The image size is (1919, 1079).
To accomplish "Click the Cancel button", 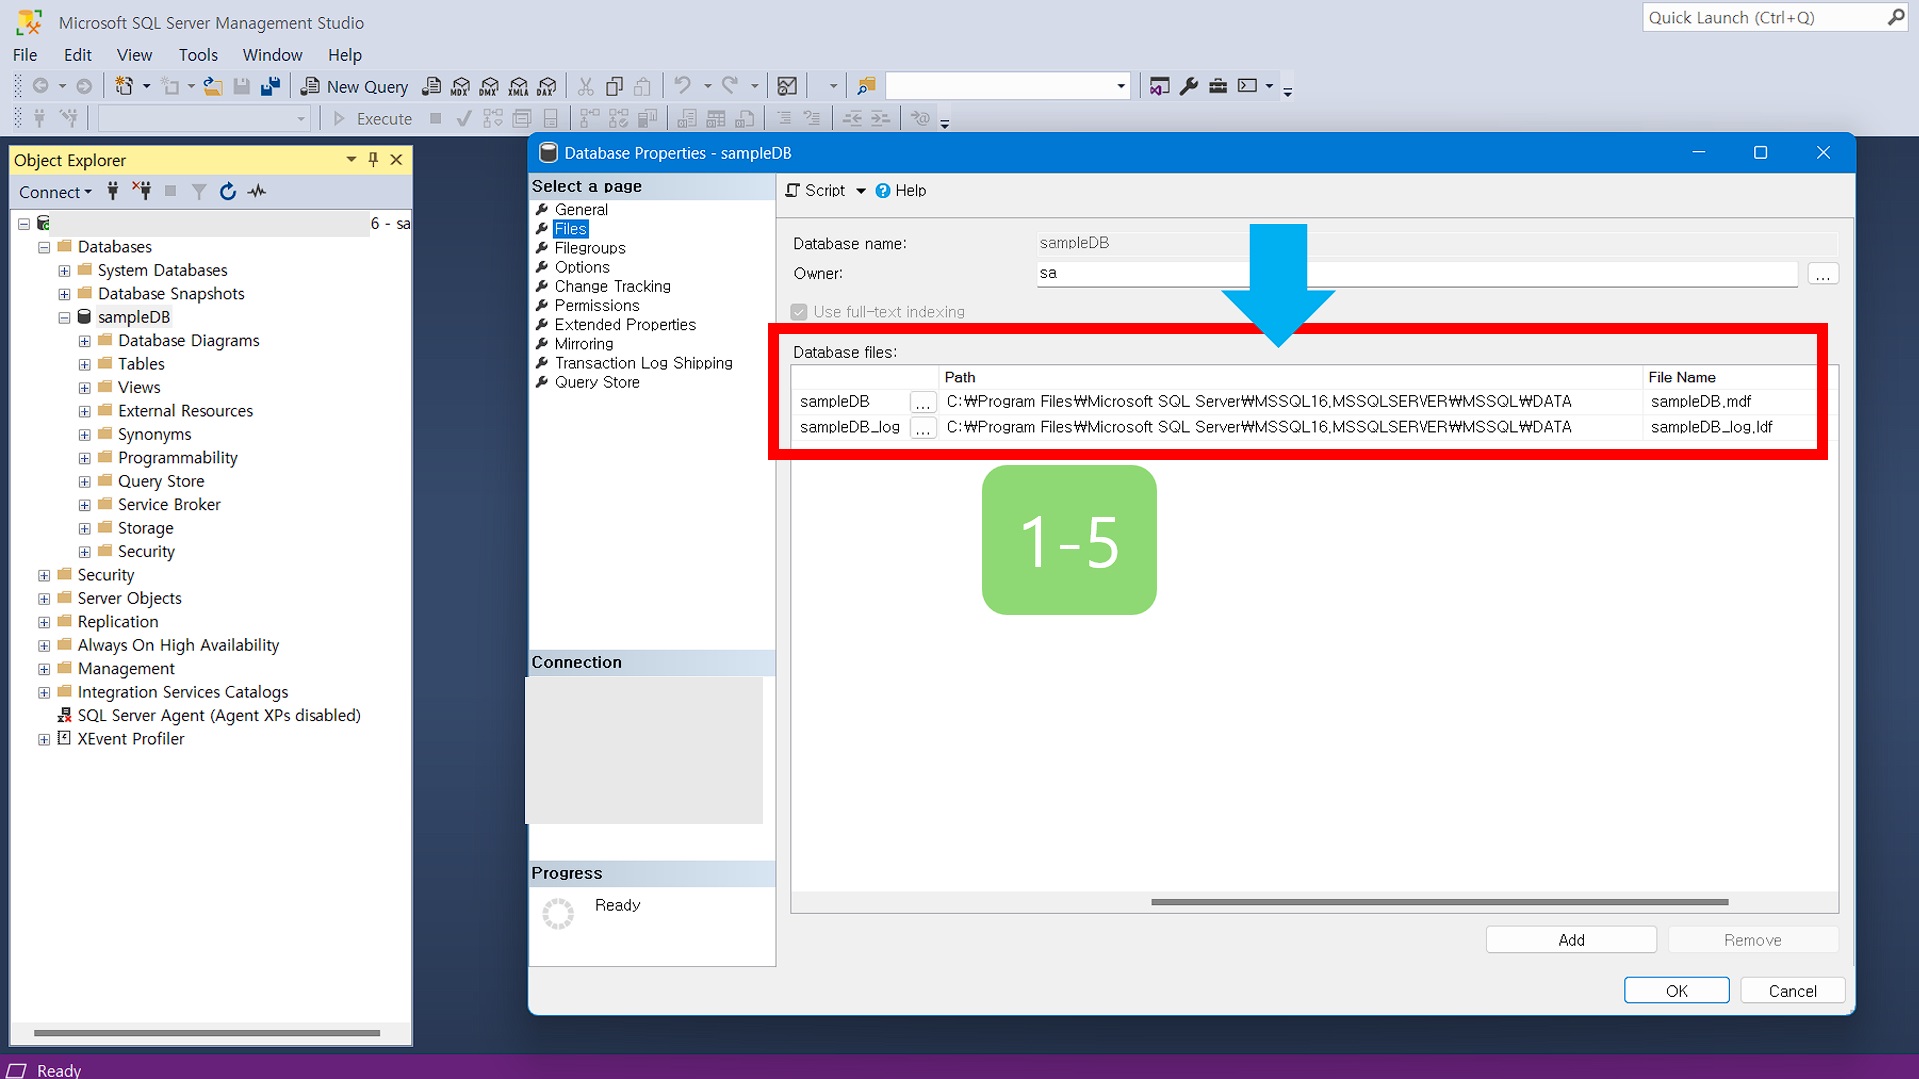I will coord(1792,990).
